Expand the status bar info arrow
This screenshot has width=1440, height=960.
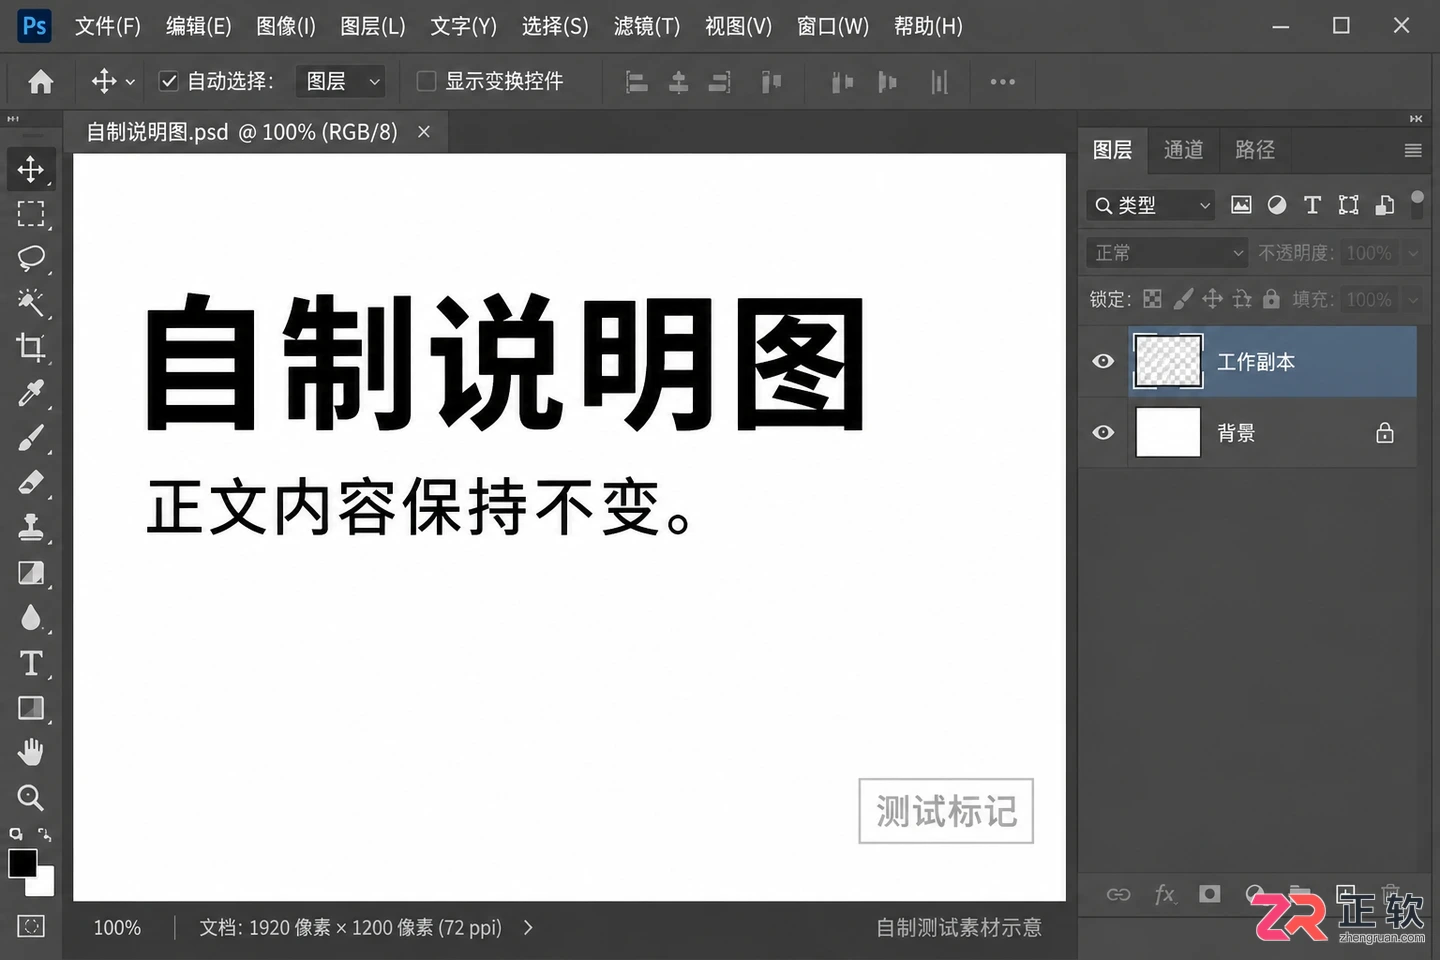pos(528,928)
